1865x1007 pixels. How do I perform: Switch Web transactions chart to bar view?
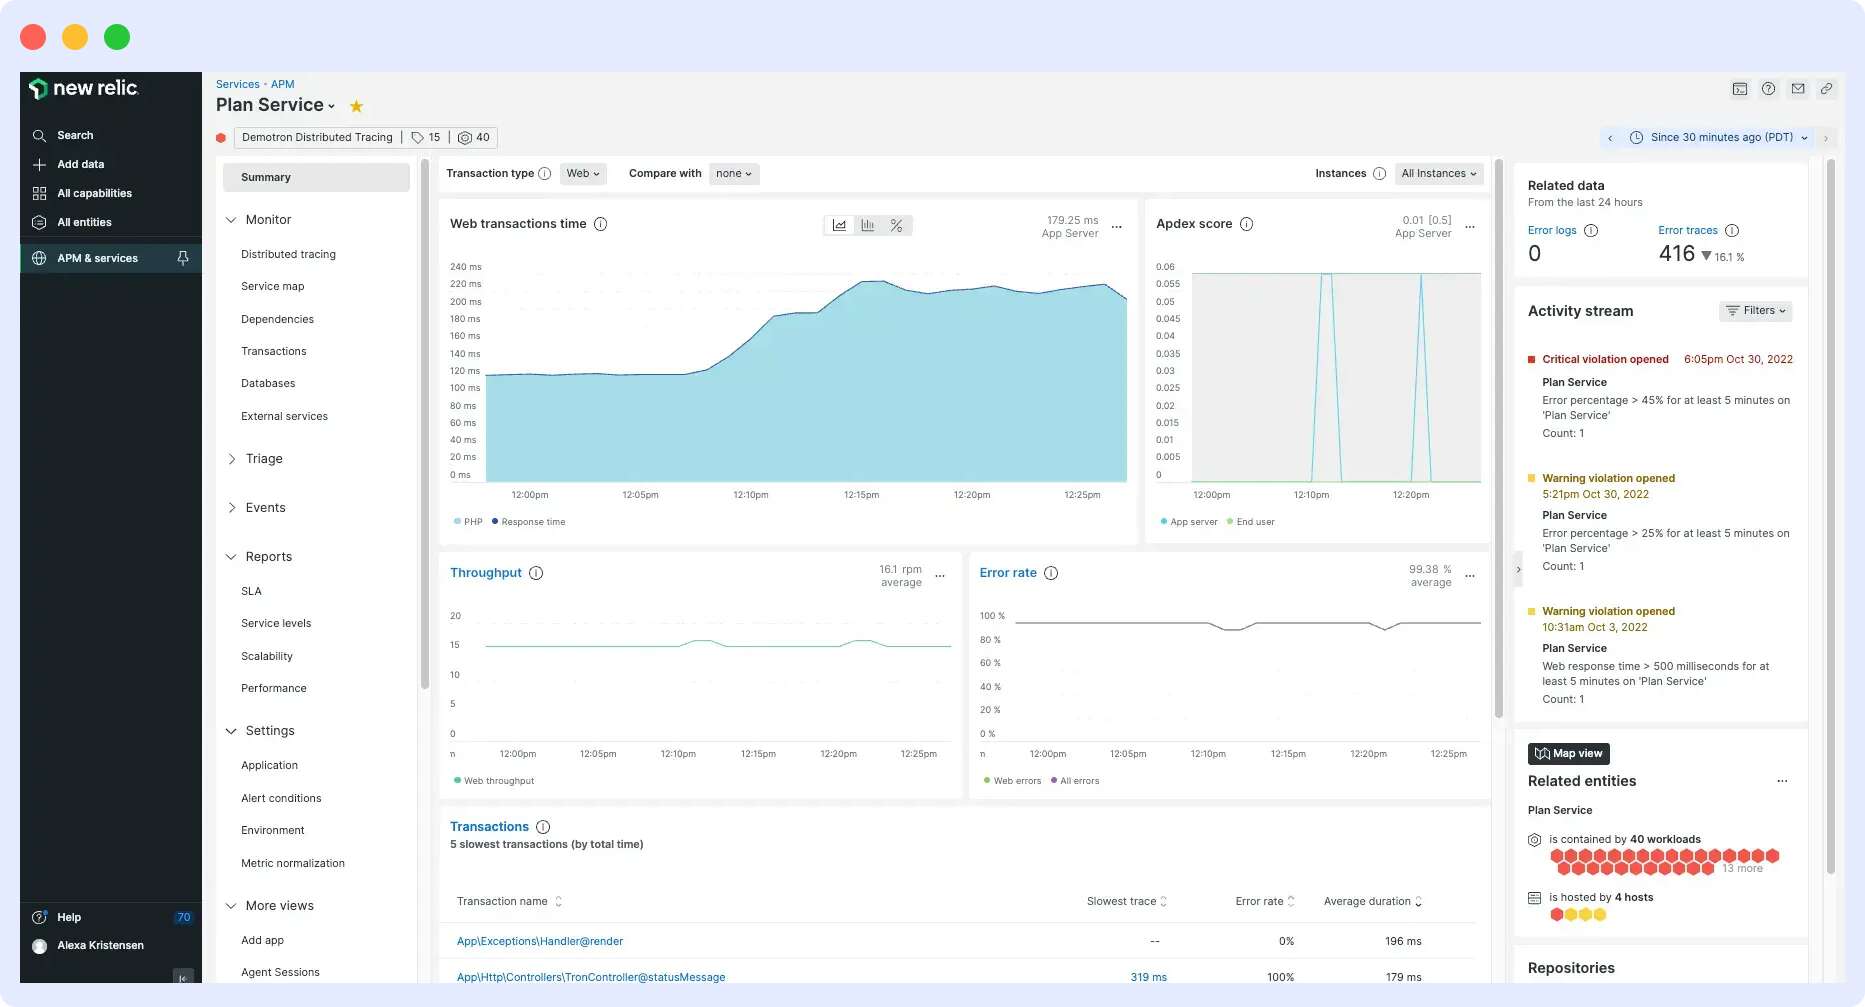point(867,225)
